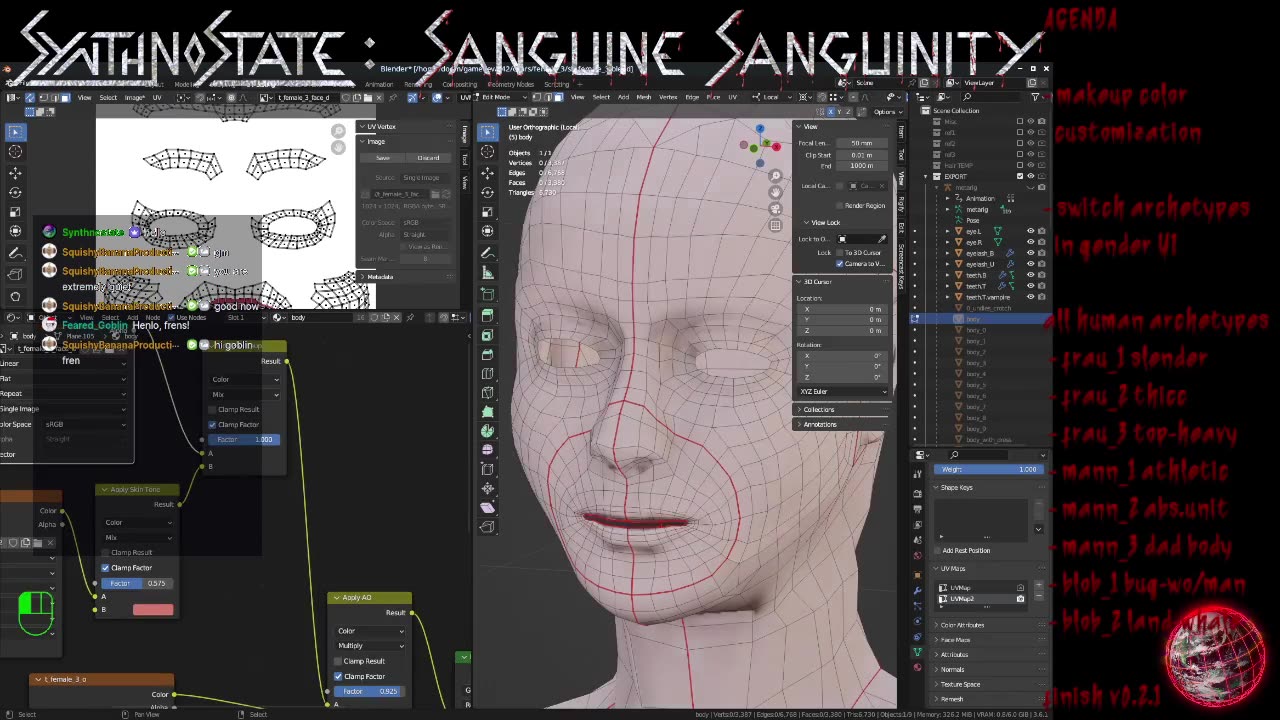Switch orthographic/perspective grid gizmo

pos(775,226)
